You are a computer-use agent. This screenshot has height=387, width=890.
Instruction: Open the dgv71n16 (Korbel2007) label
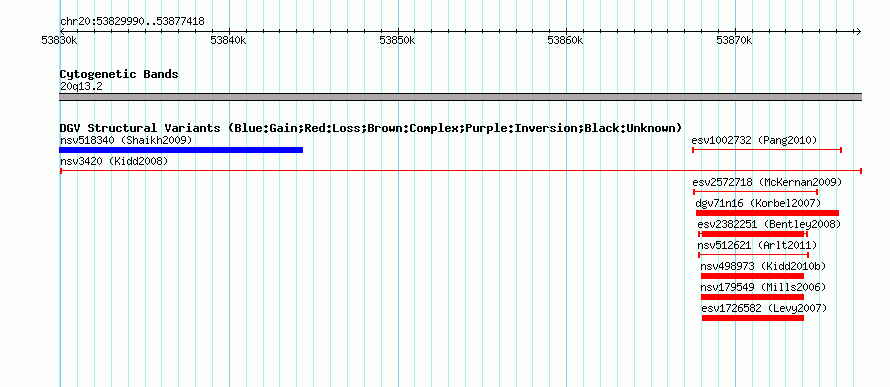pos(758,203)
